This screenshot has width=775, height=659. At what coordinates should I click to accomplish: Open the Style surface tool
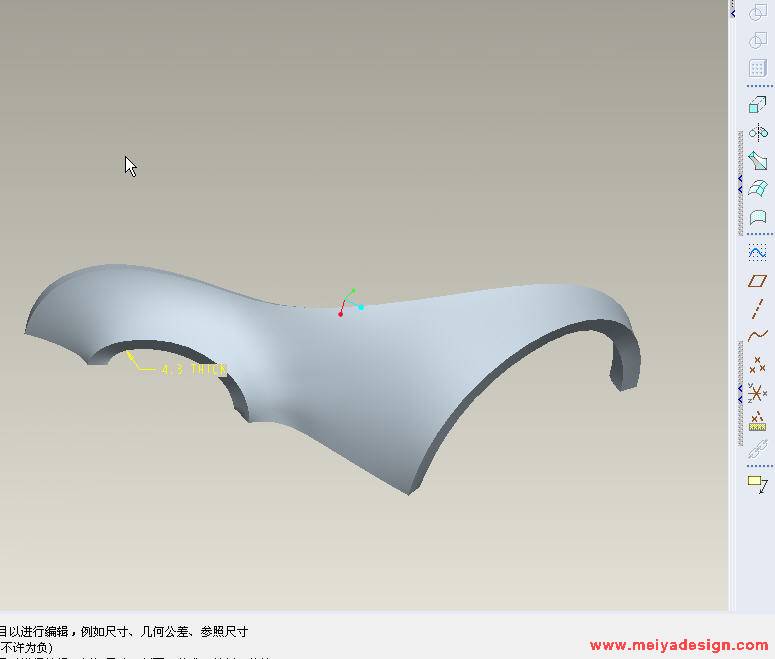(x=758, y=217)
